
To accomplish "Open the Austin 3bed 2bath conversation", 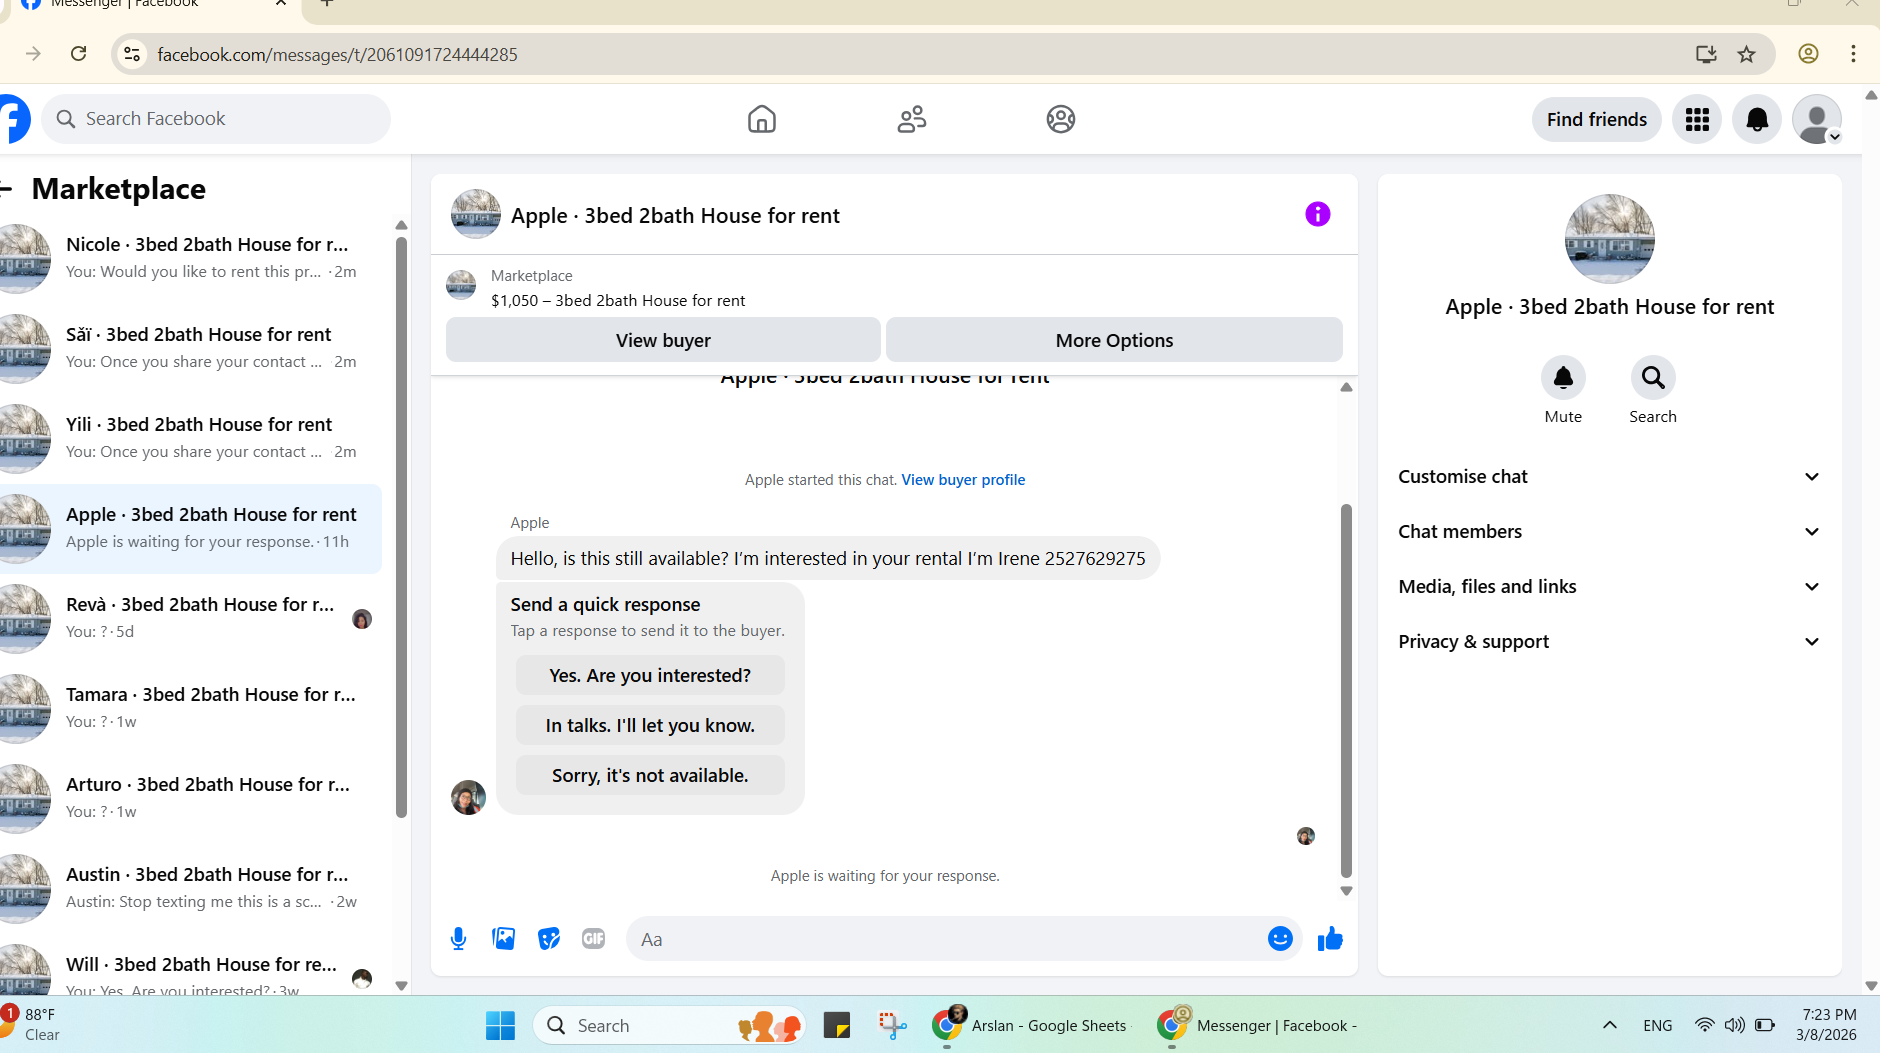I will point(190,888).
